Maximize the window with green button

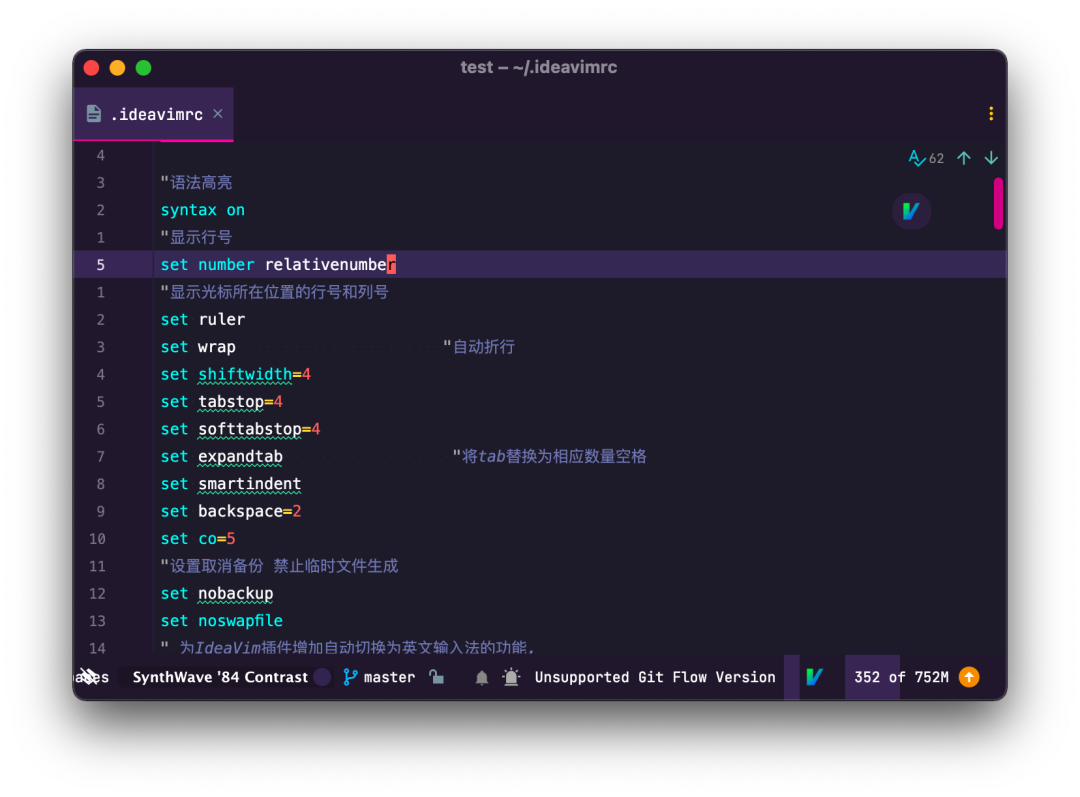(x=143, y=68)
